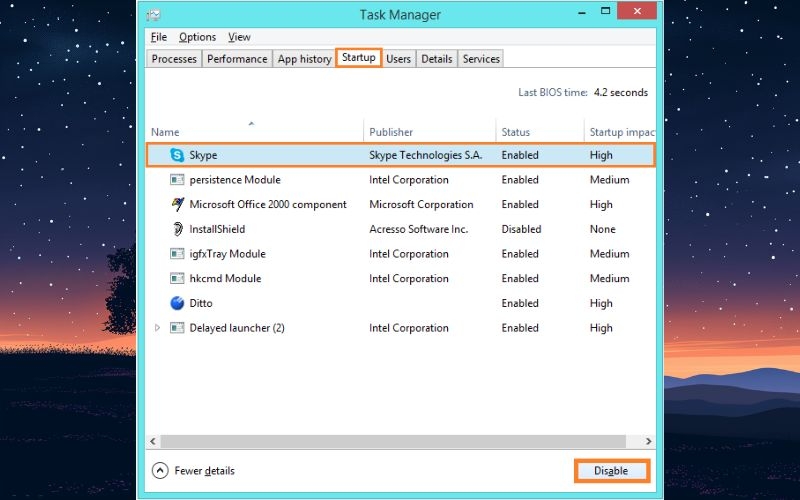
Task: Minimize the Task Manager window
Action: point(582,12)
